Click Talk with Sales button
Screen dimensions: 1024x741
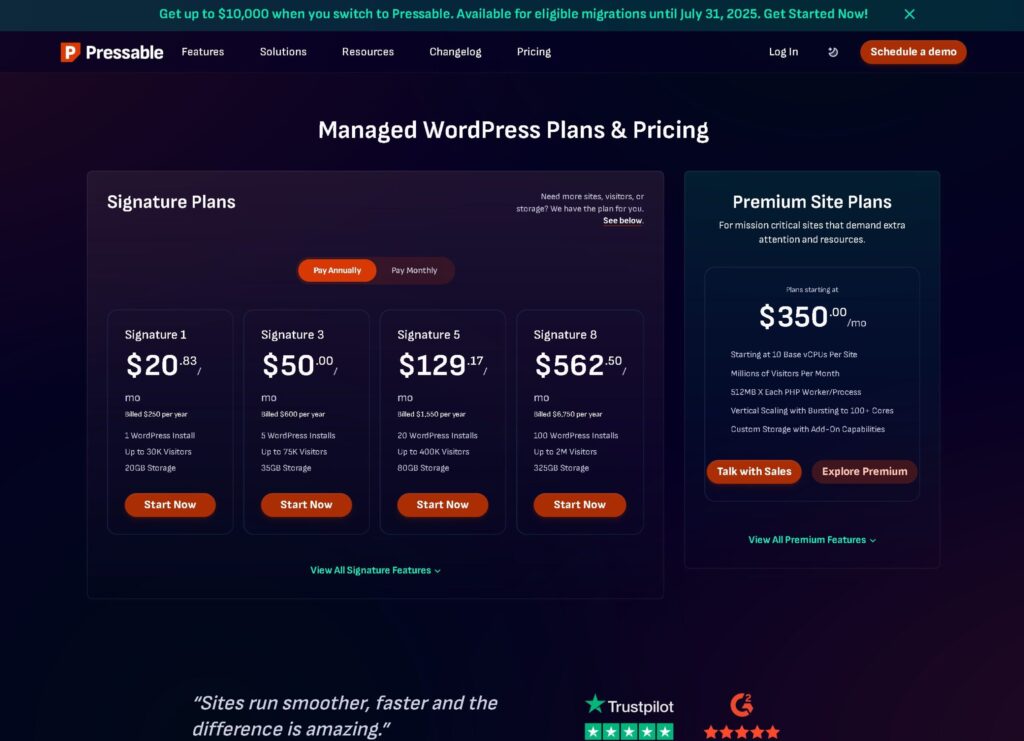[754, 471]
